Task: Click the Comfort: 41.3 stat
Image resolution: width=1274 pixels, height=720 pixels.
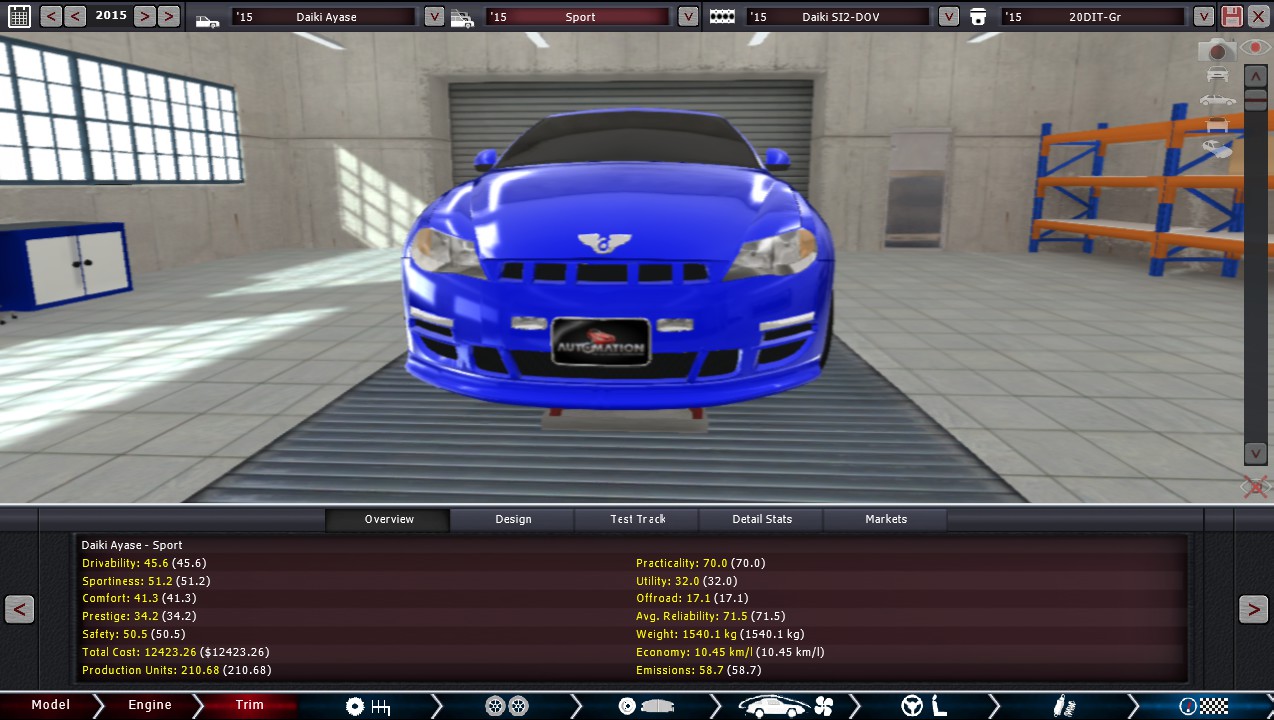Action: (x=139, y=599)
